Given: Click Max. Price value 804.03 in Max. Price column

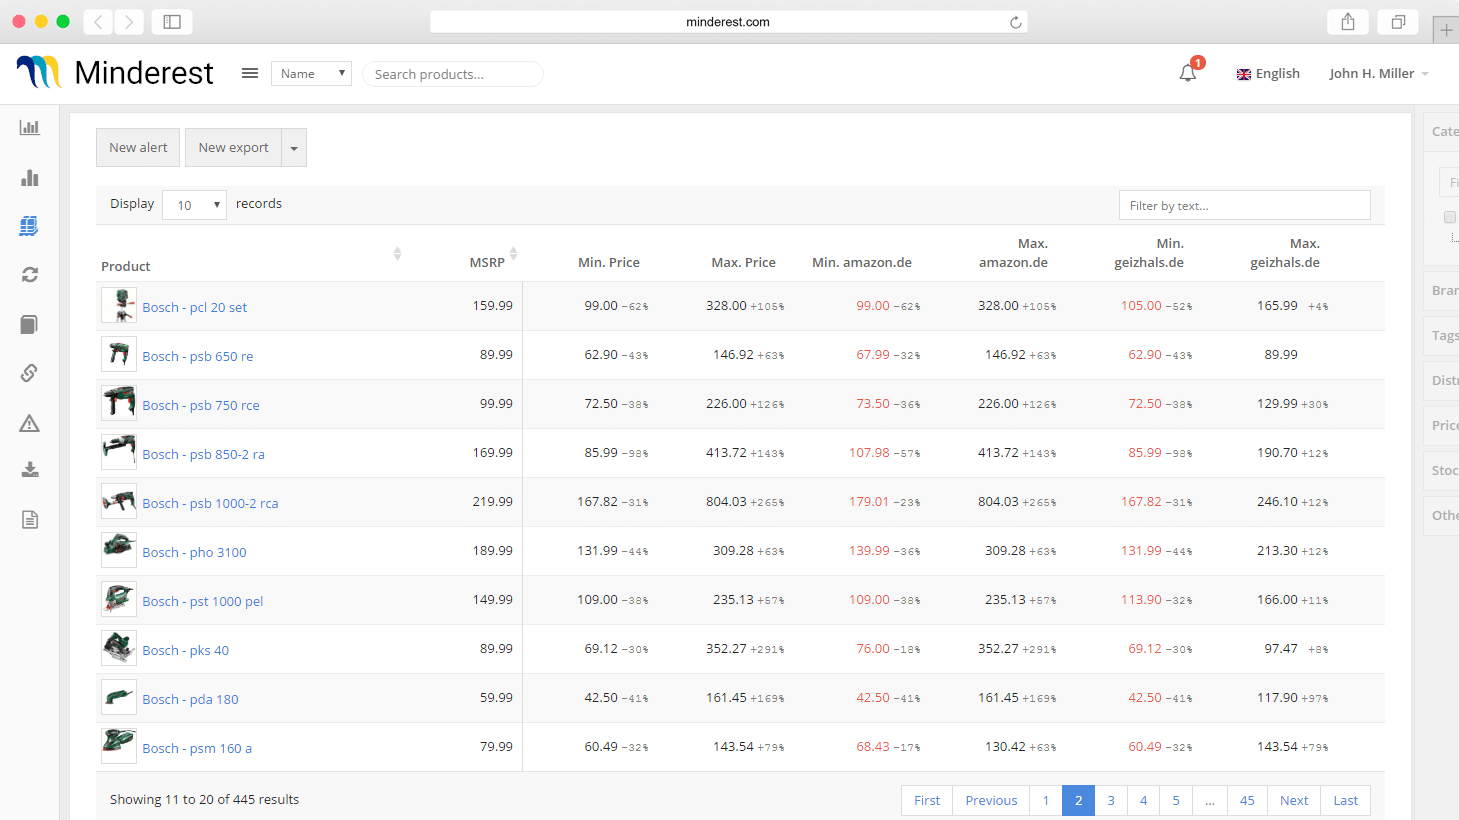Looking at the screenshot, I should pyautogui.click(x=726, y=501).
